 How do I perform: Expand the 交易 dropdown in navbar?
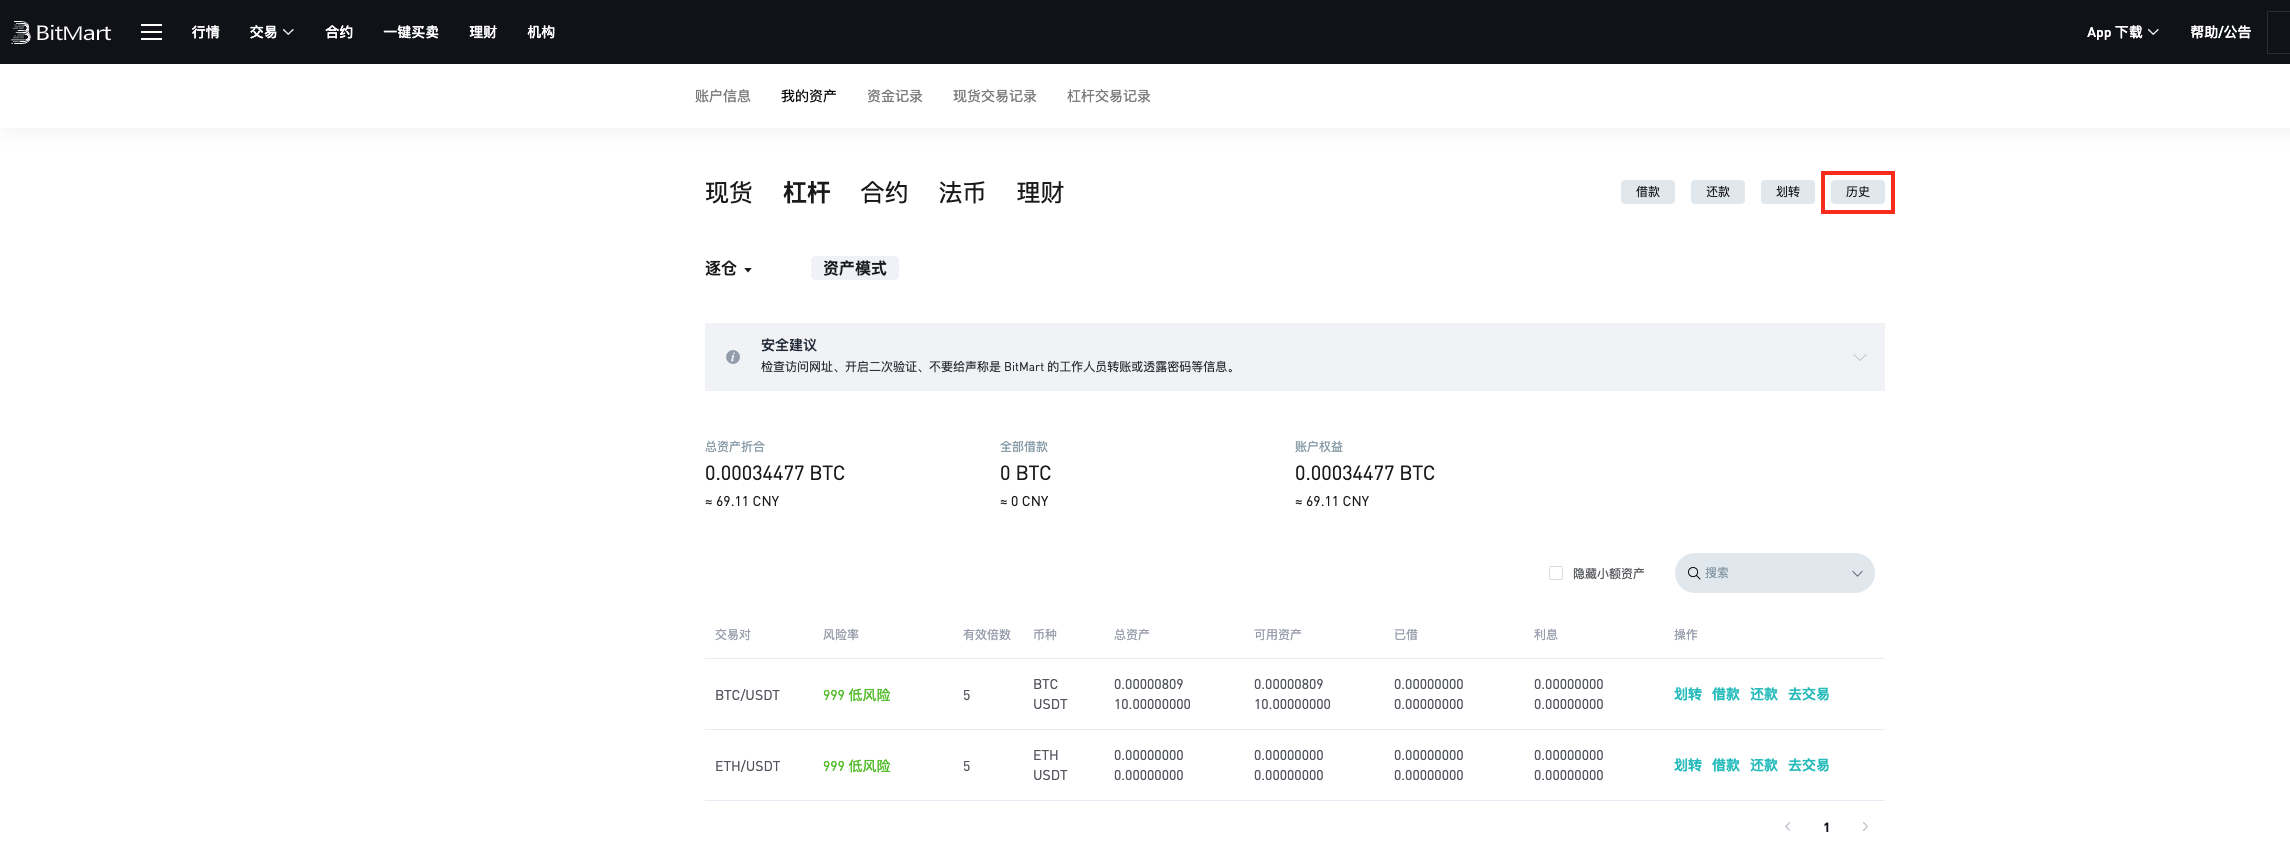[x=271, y=32]
